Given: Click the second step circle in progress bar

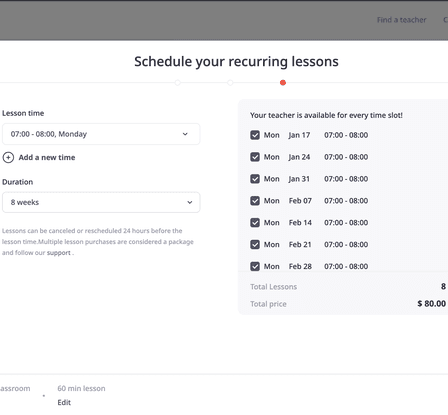Looking at the screenshot, I should pyautogui.click(x=230, y=83).
